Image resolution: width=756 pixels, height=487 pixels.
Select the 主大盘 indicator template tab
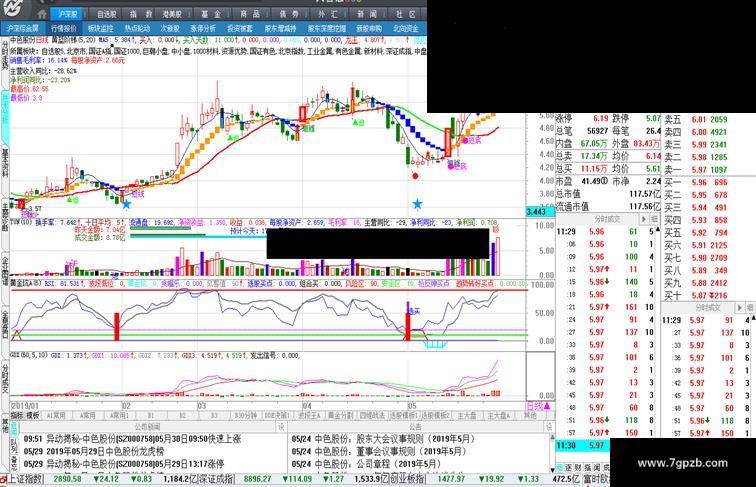coord(467,415)
